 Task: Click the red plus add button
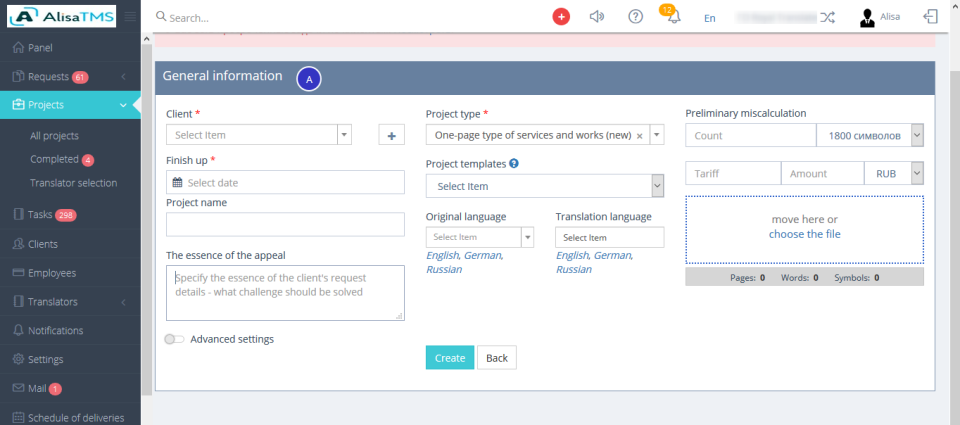coord(561,17)
